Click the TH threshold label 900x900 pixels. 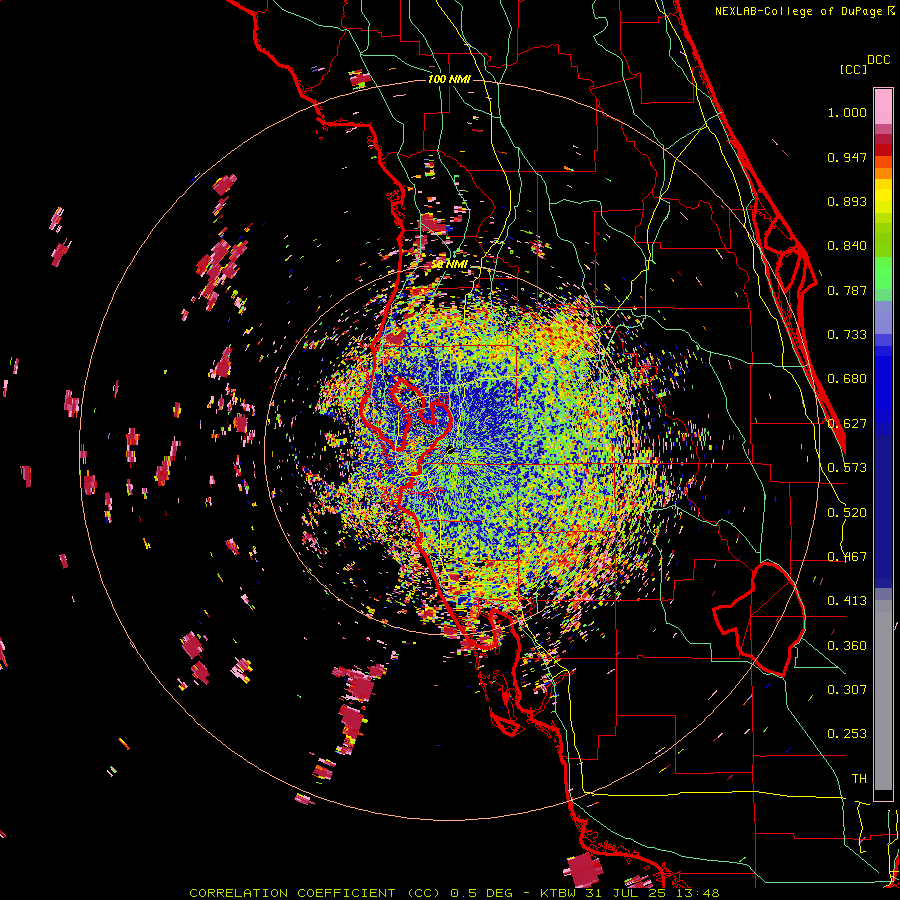point(859,779)
